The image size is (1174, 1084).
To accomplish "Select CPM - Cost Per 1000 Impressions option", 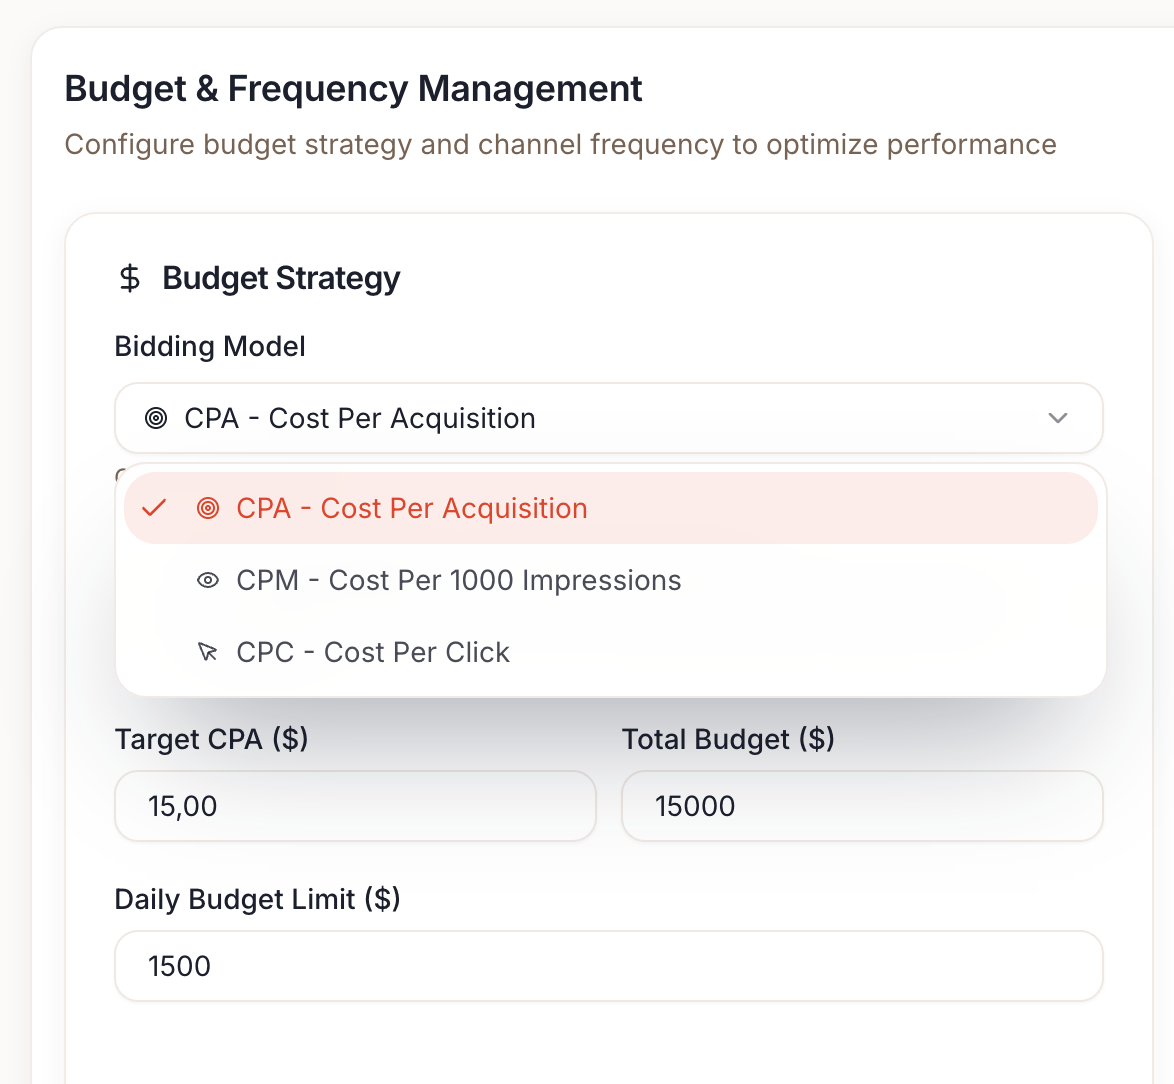I will pos(457,580).
